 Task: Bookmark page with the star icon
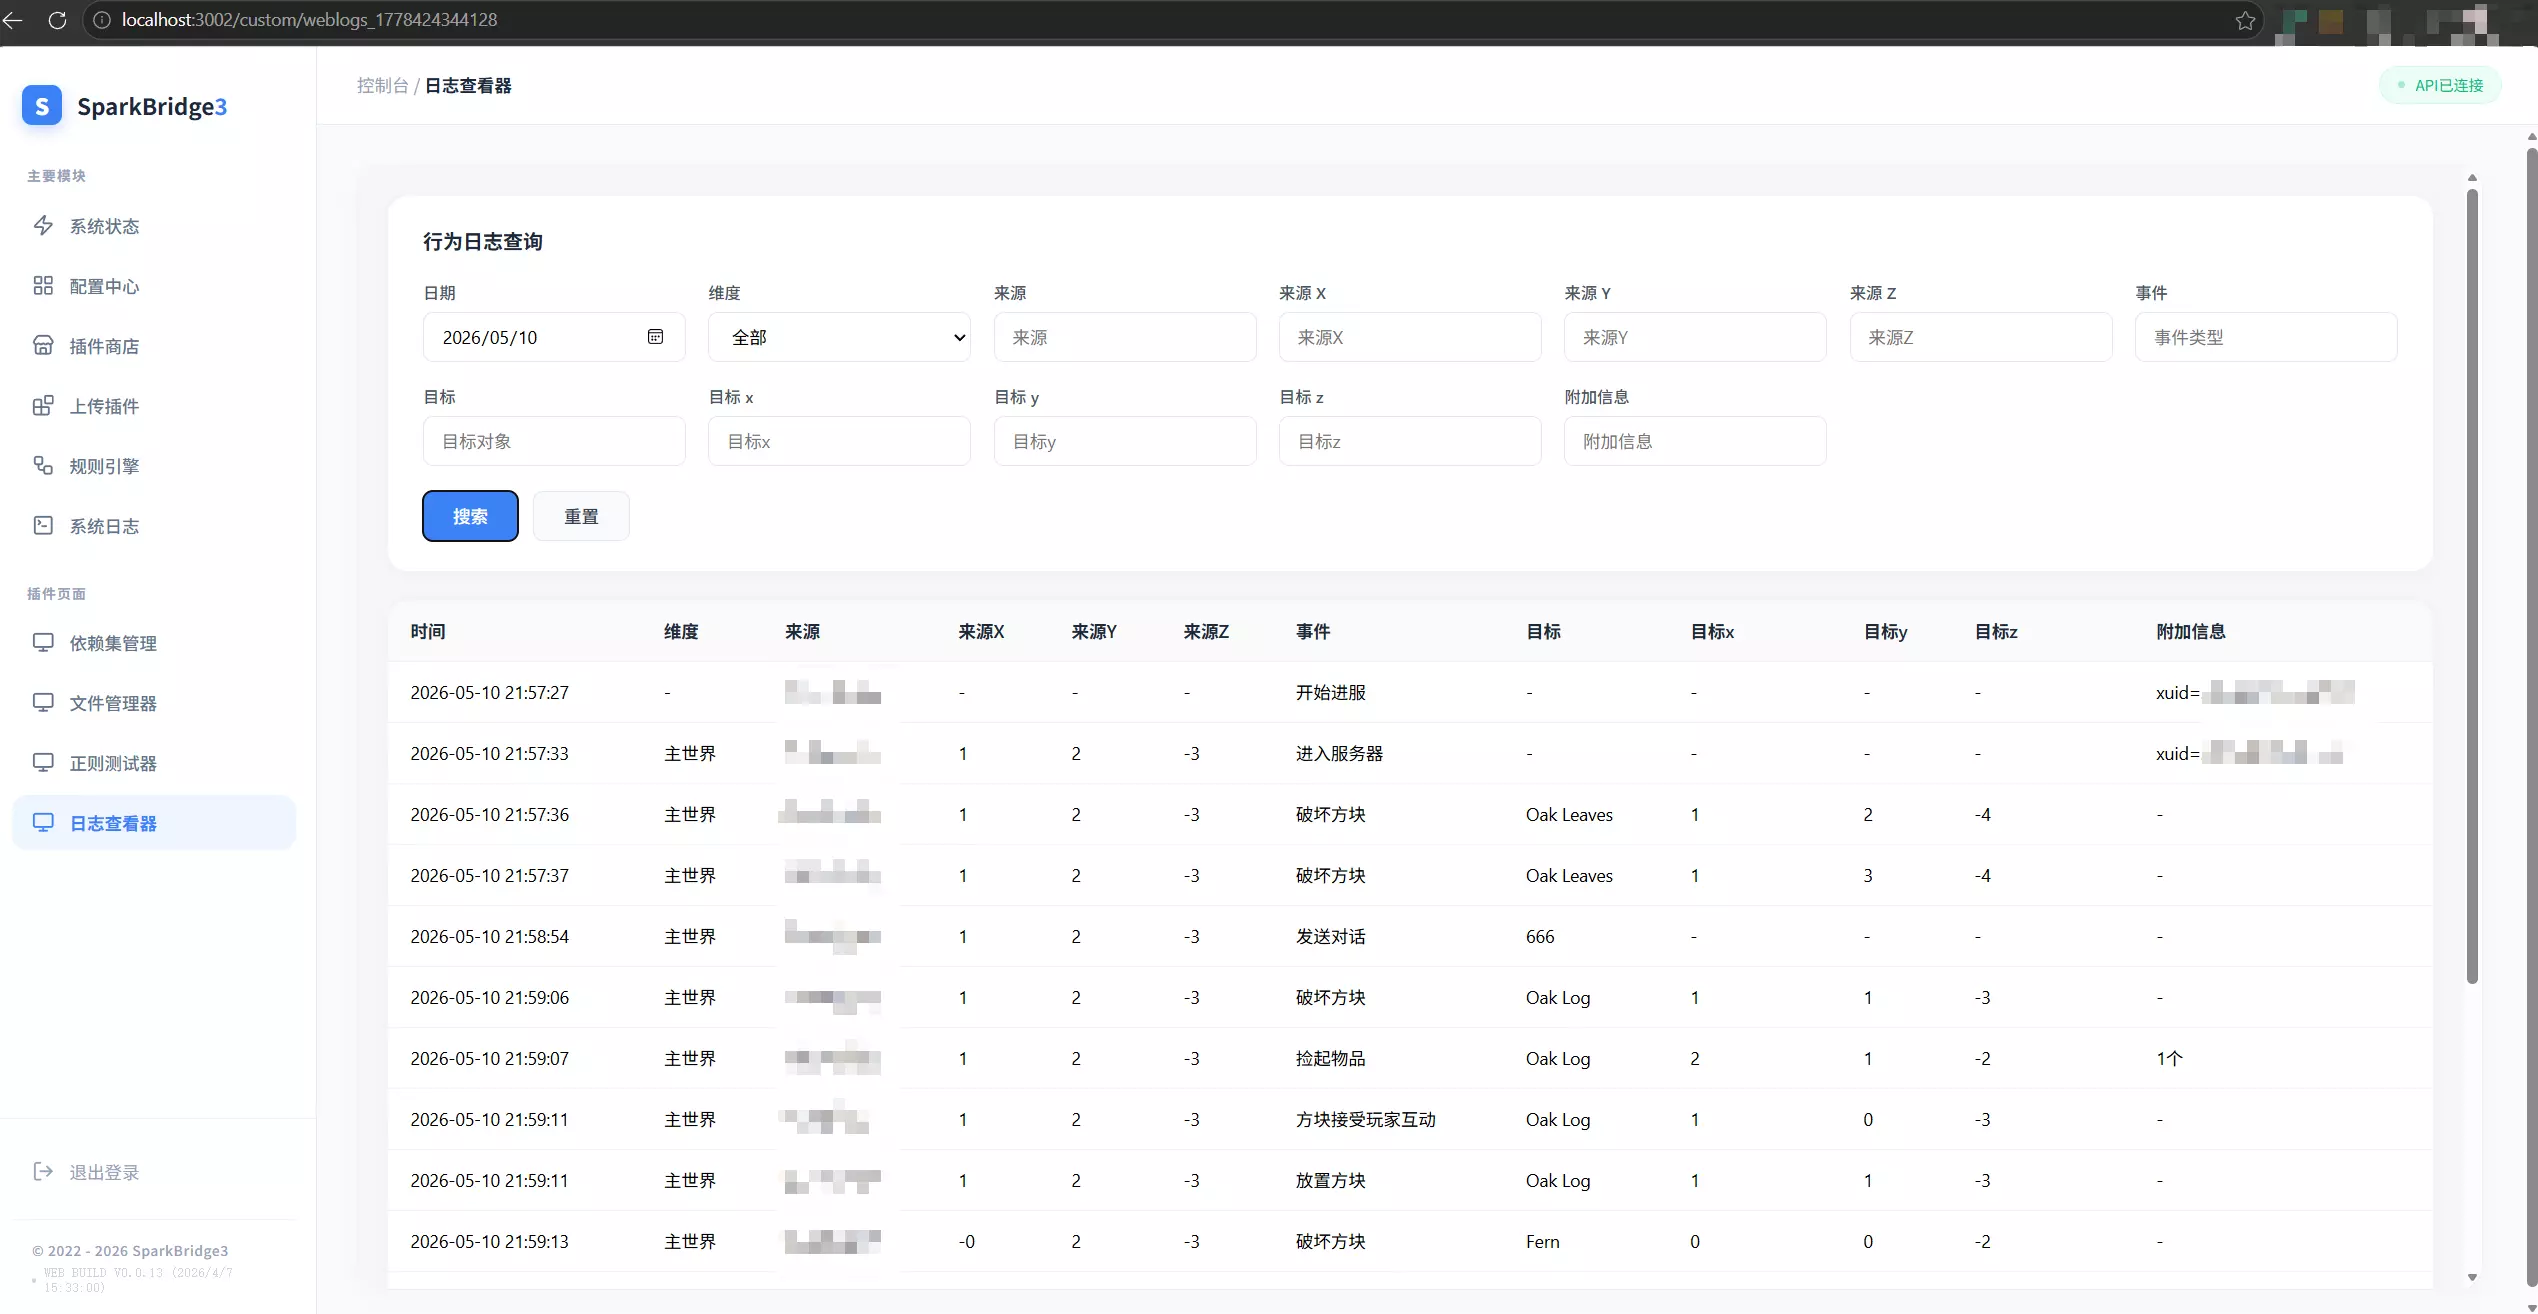pos(2245,20)
